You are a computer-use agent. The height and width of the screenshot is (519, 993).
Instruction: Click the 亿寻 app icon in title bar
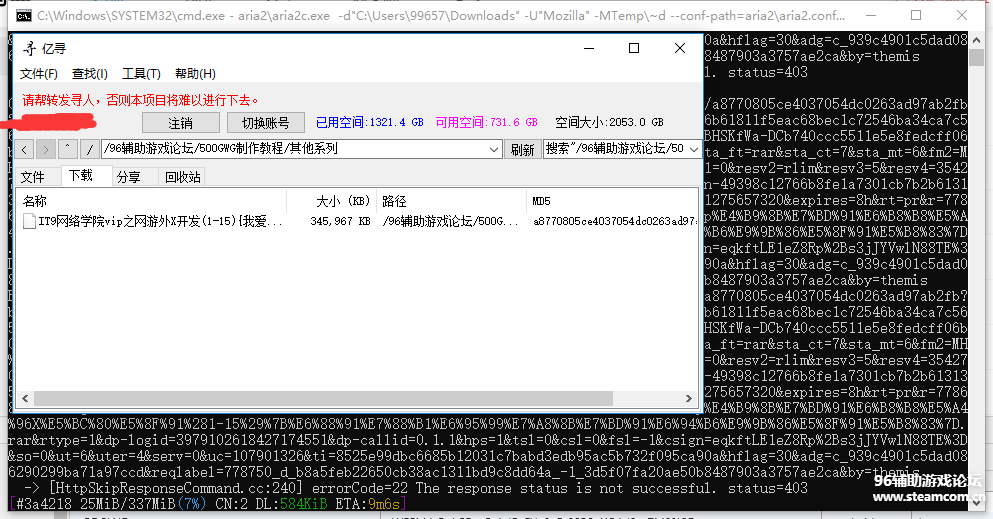point(28,48)
